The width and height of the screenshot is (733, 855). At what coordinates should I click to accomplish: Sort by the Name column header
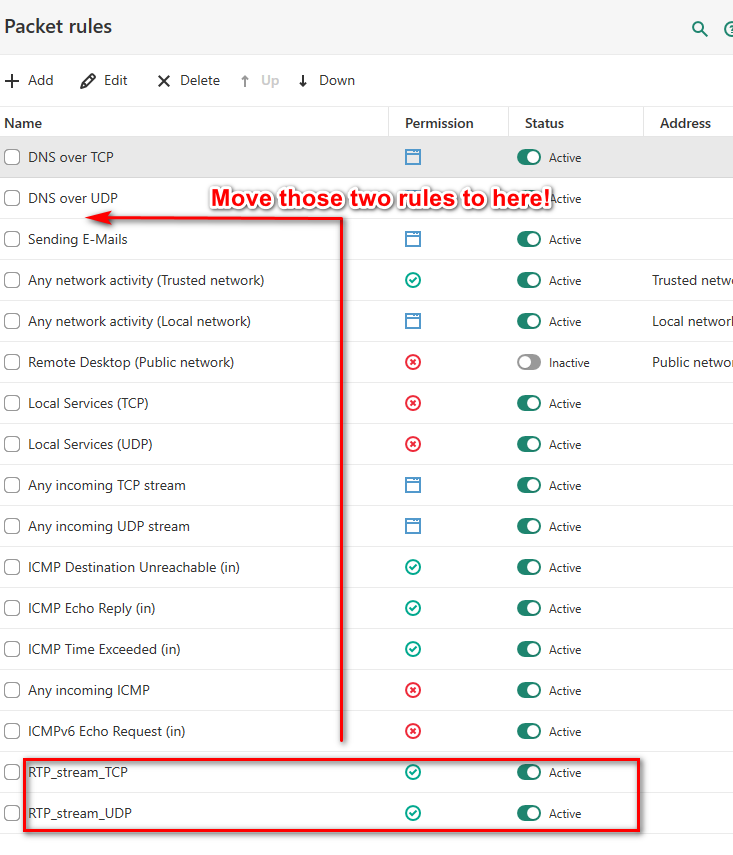(23, 123)
